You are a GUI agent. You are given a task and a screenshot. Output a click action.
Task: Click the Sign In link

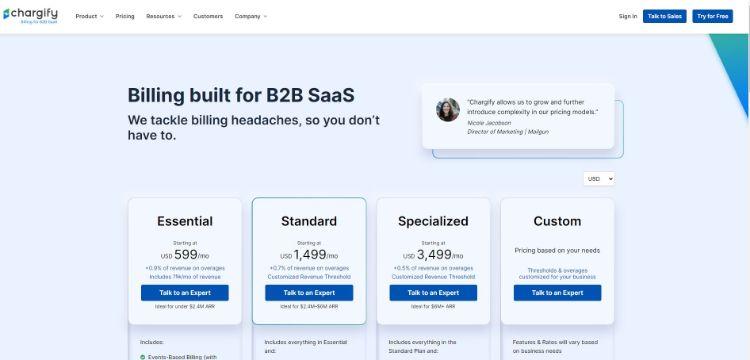pos(628,16)
